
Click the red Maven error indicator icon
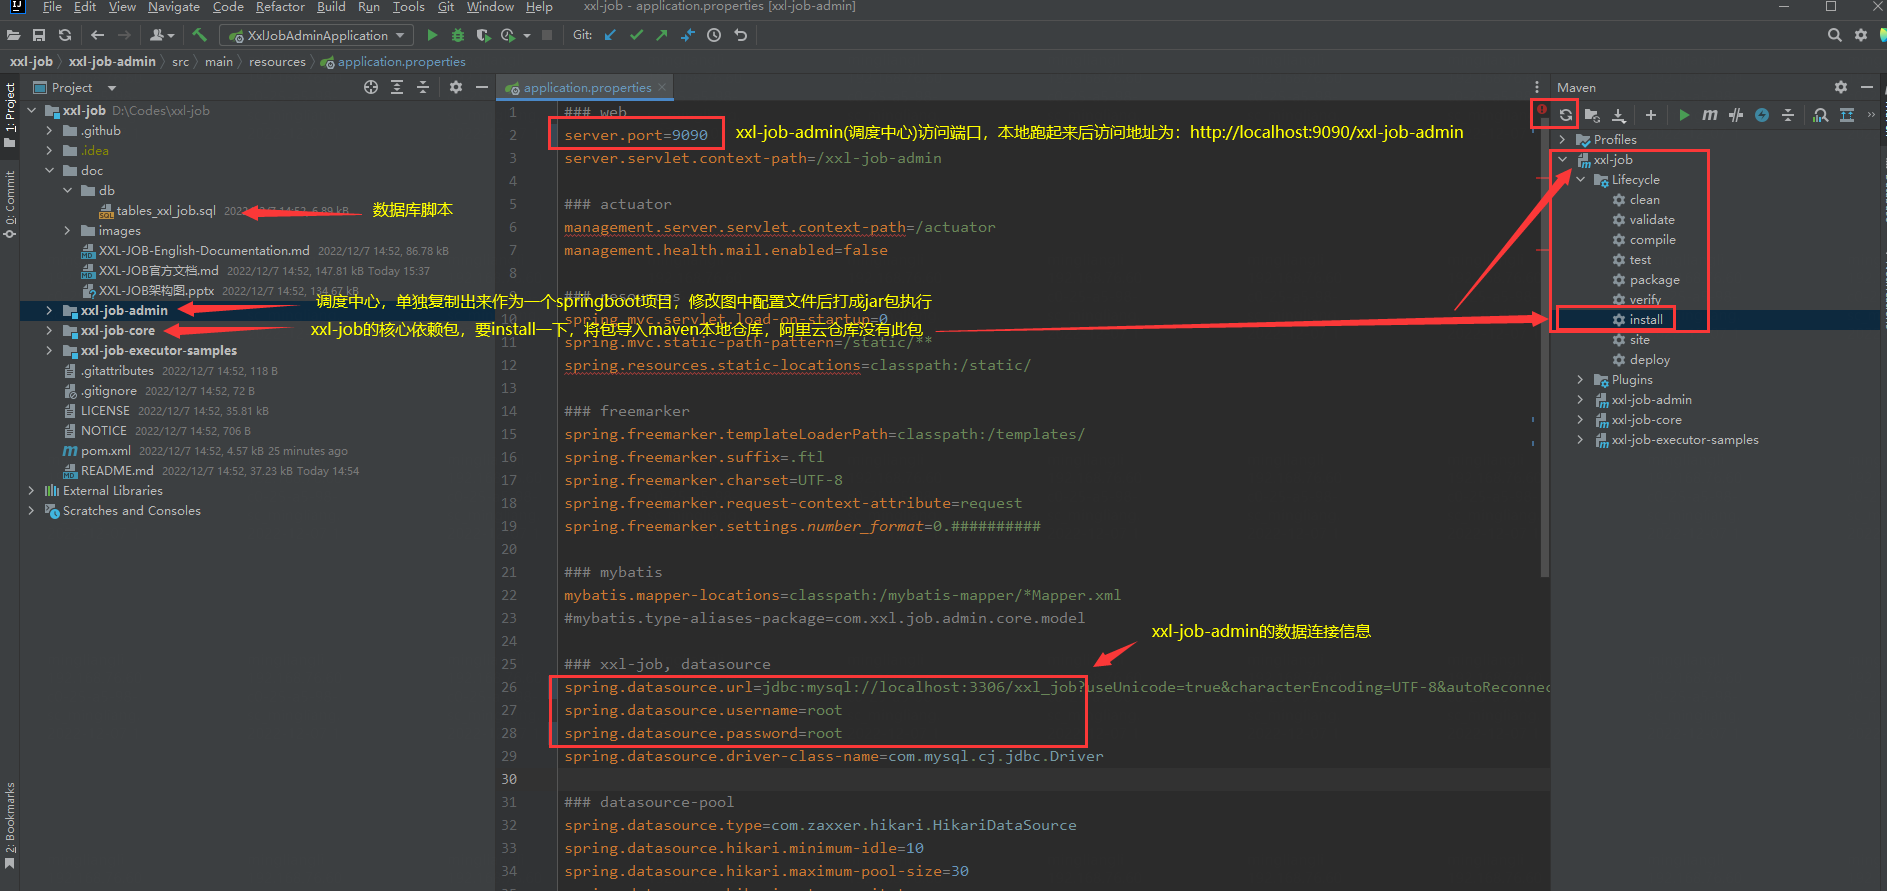point(1542,109)
